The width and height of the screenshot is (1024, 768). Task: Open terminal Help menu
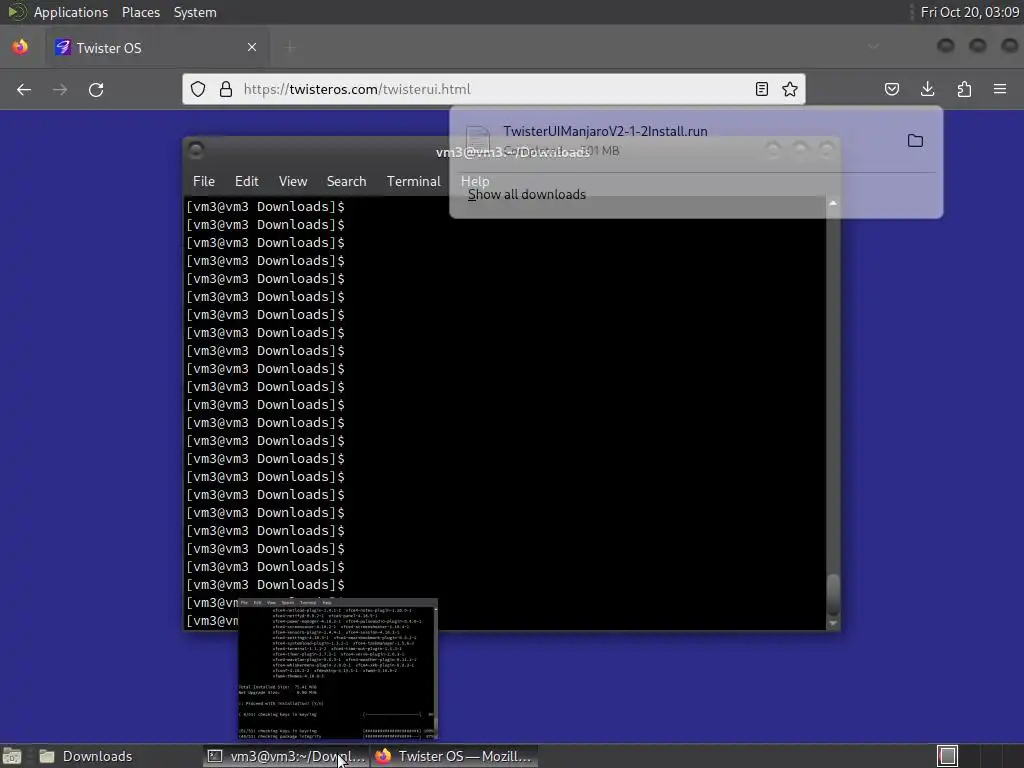475,182
